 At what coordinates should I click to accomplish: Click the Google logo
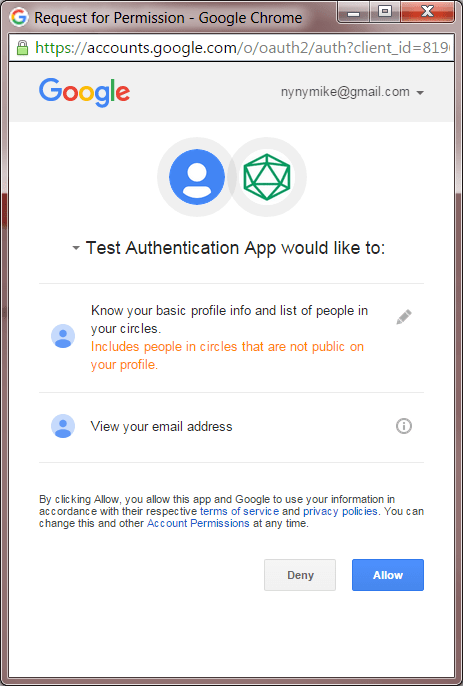click(84, 93)
